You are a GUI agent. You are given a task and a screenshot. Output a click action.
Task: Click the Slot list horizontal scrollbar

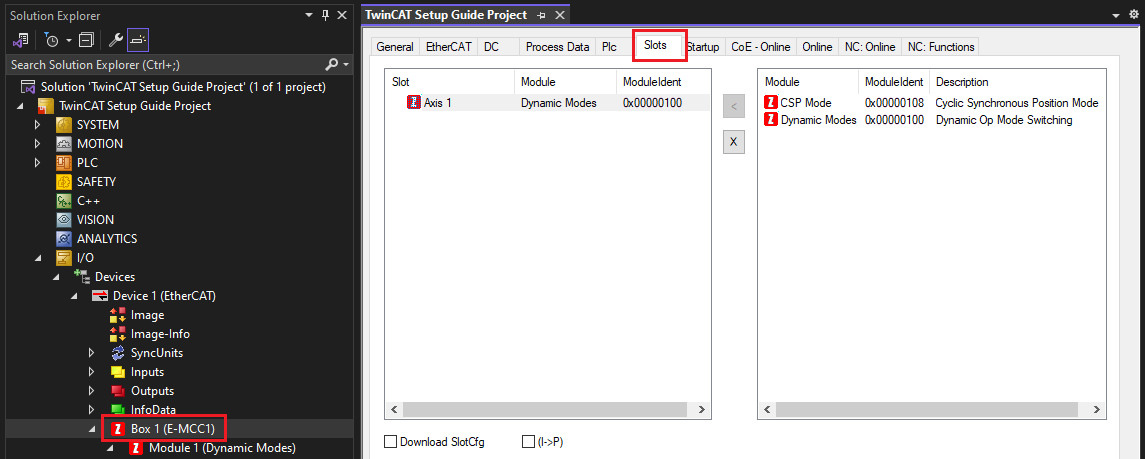547,409
